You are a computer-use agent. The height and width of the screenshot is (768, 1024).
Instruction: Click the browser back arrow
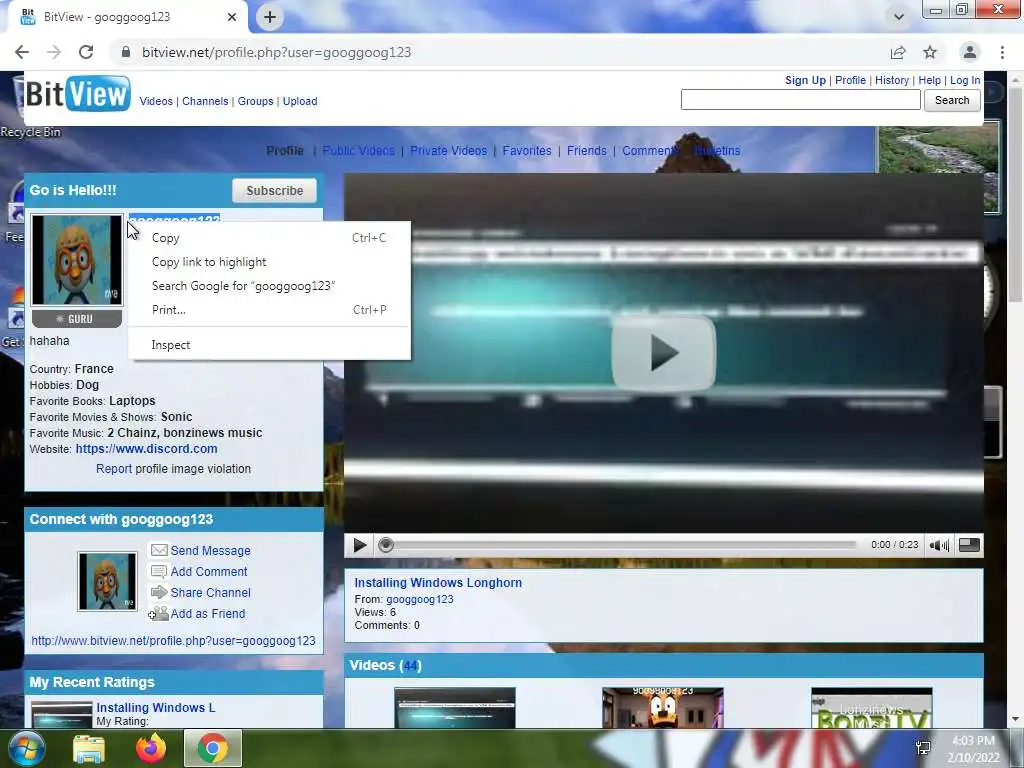click(22, 52)
